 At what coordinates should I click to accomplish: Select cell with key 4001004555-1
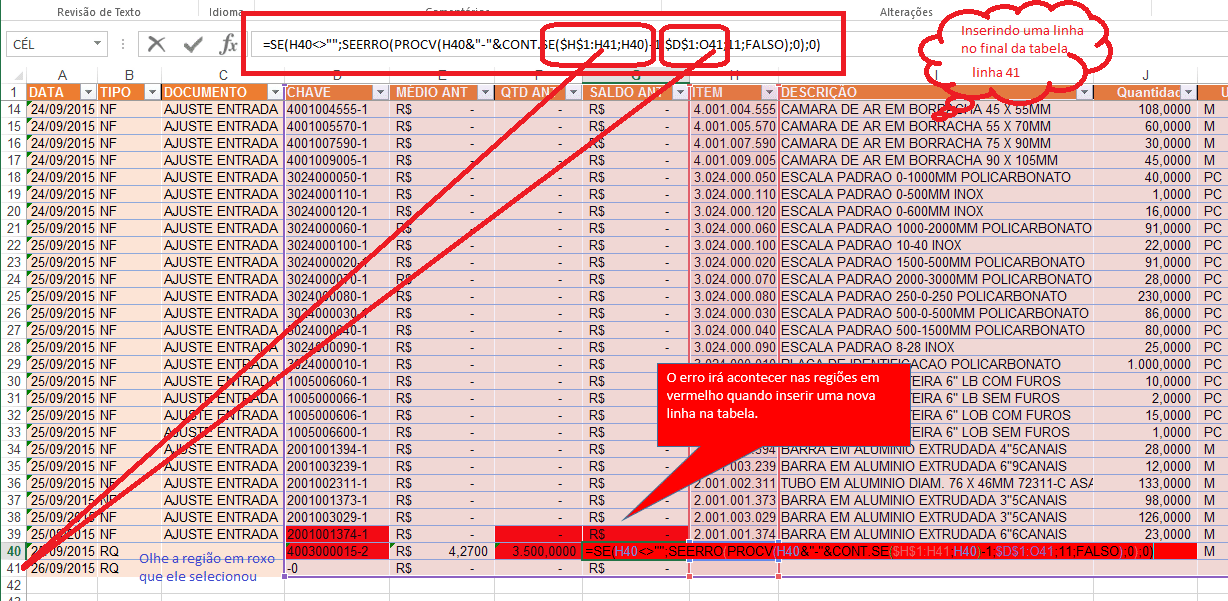pyautogui.click(x=337, y=109)
